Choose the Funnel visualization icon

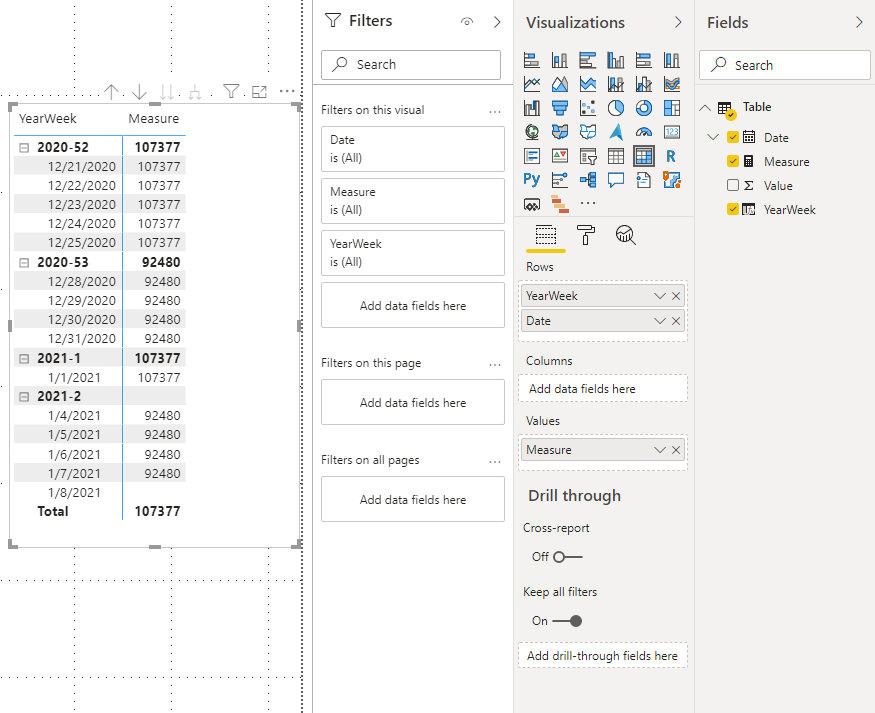tap(560, 108)
